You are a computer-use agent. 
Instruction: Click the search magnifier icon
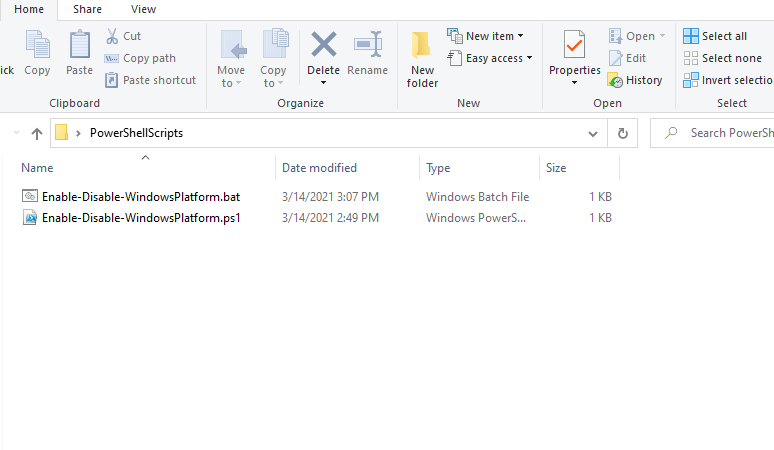click(671, 133)
